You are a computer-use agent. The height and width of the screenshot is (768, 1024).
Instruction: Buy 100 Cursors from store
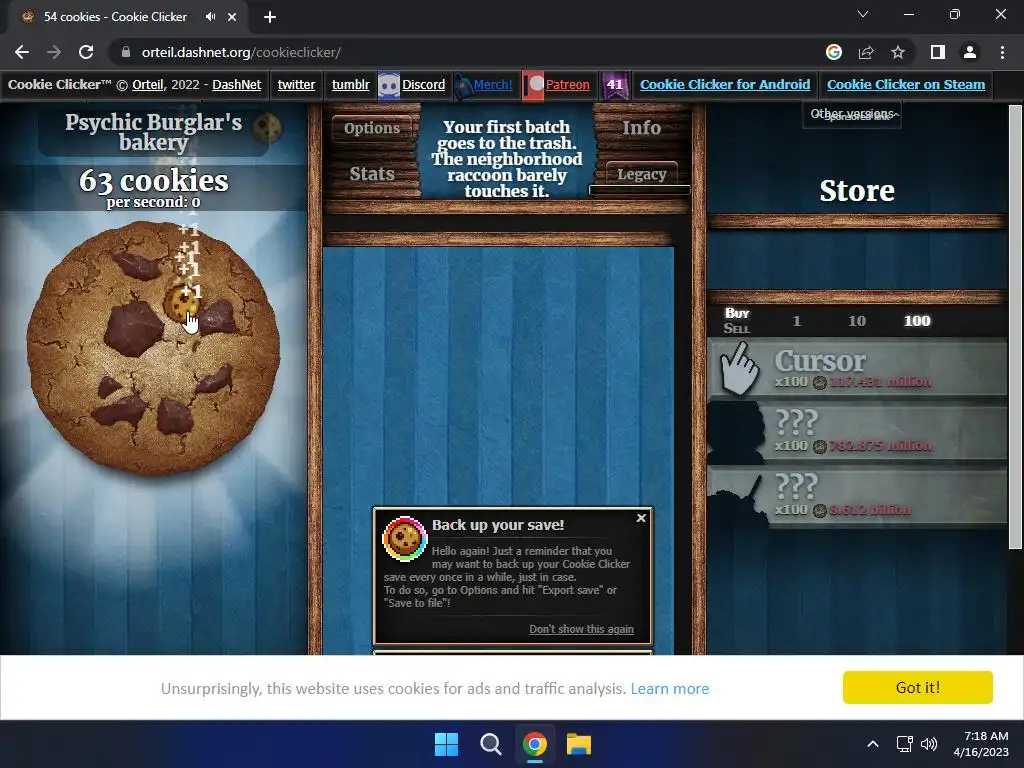click(x=857, y=368)
